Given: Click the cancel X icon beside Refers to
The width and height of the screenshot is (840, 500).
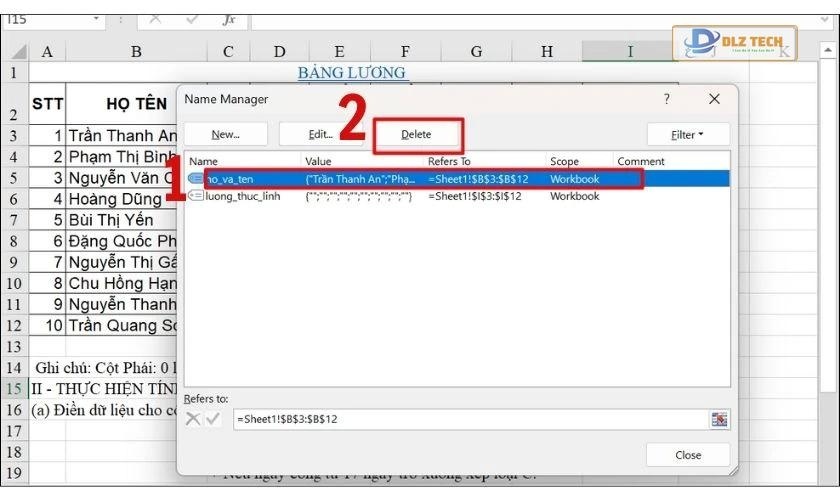Looking at the screenshot, I should [193, 419].
